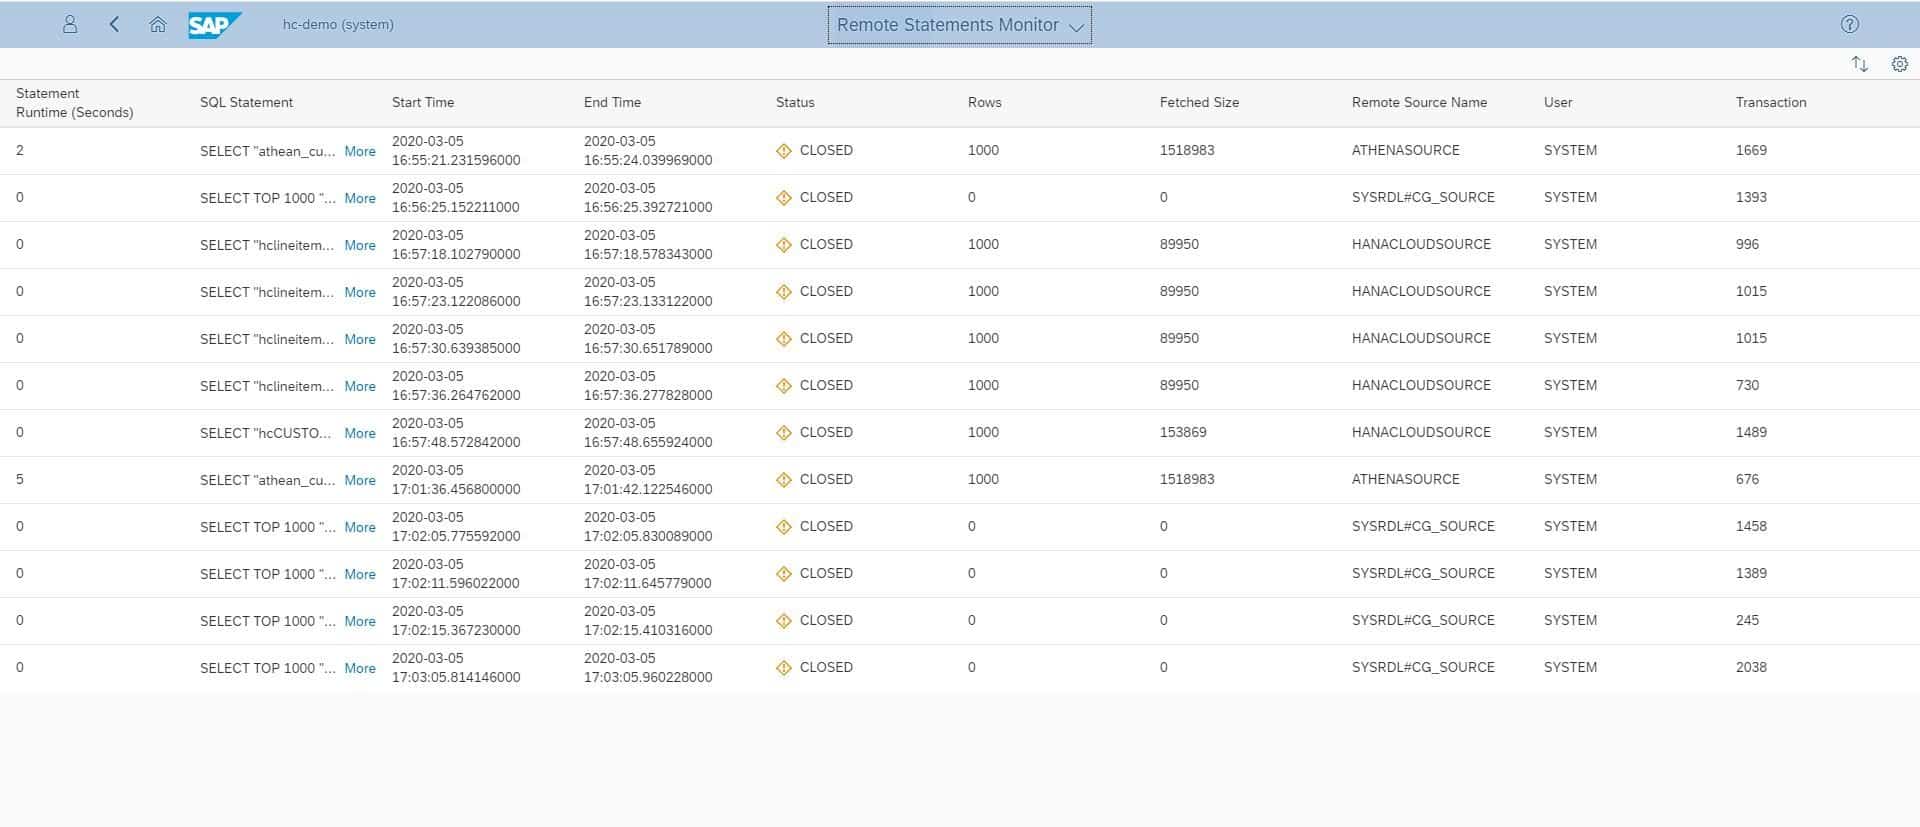Select SYSRDL#CG_SOURCE in transaction 2038 row
This screenshot has width=1920, height=827.
click(x=1423, y=667)
